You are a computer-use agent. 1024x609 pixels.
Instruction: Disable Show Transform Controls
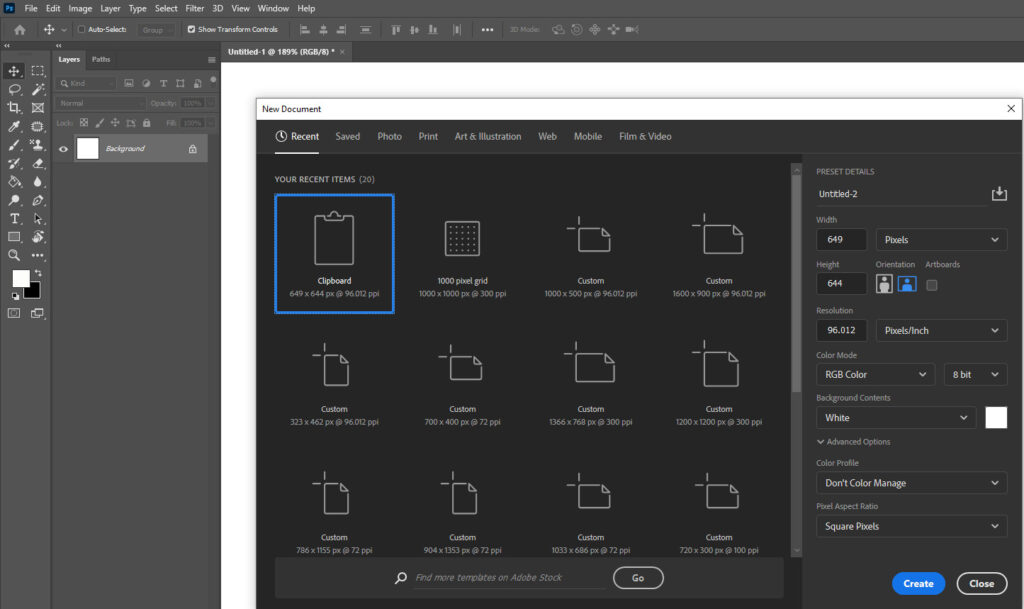coord(190,29)
